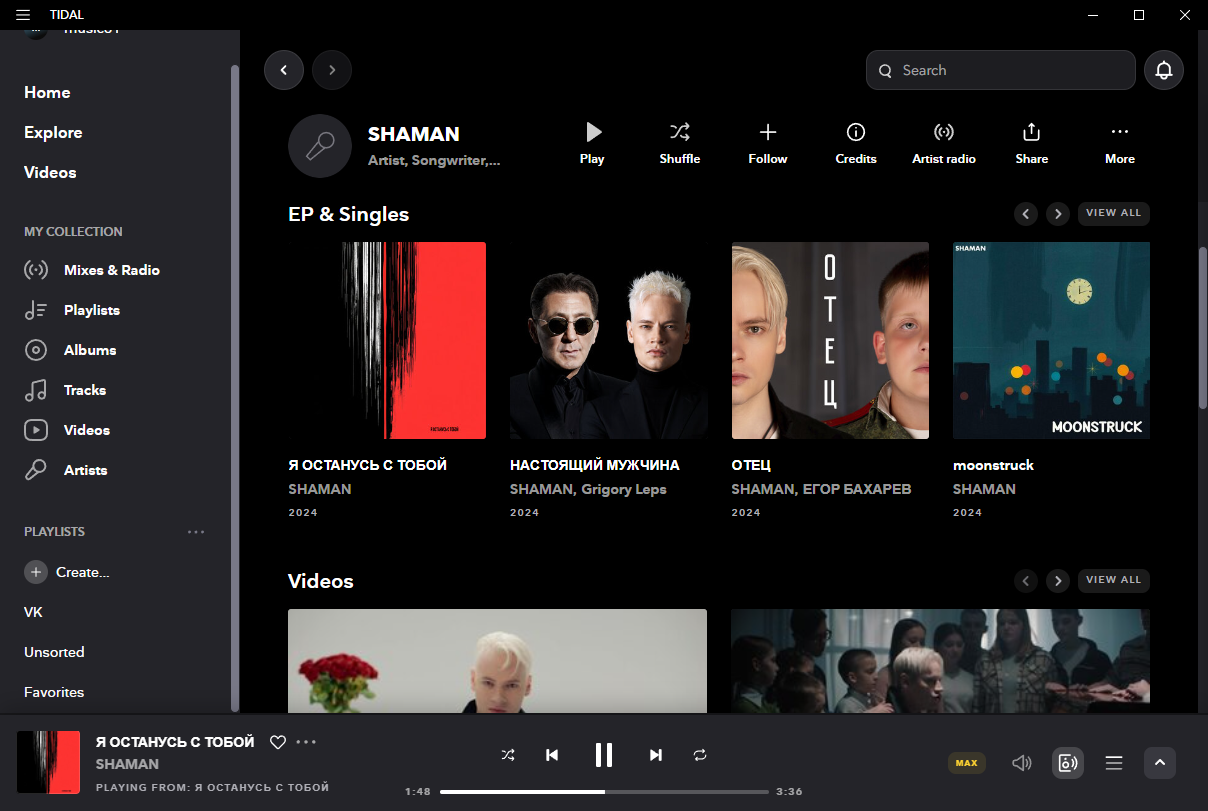Open the VK playlist
The image size is (1208, 811).
point(33,612)
